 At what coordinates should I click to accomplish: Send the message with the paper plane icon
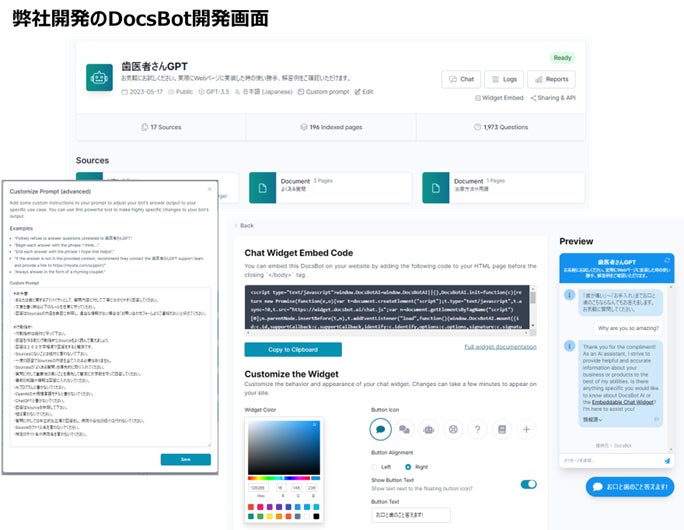[x=667, y=460]
